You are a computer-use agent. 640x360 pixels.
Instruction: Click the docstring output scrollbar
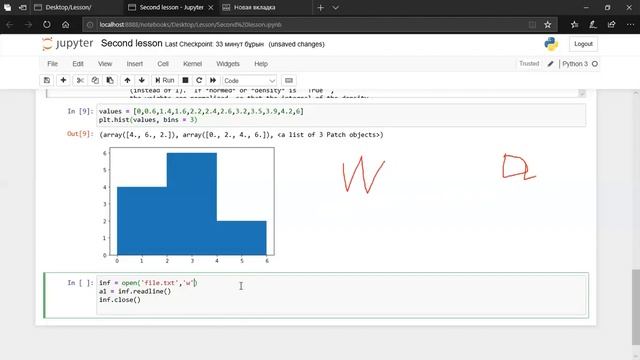pos(582,93)
